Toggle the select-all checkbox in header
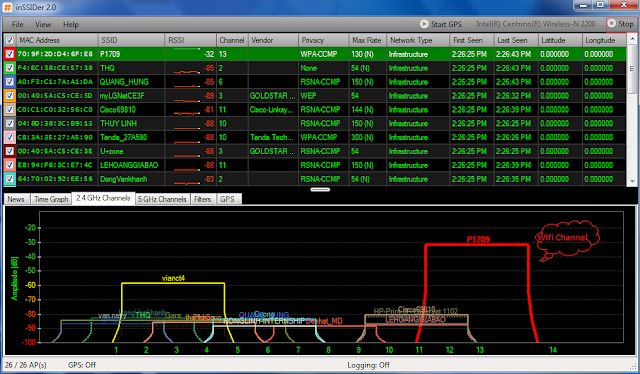The image size is (640, 374). click(10, 40)
